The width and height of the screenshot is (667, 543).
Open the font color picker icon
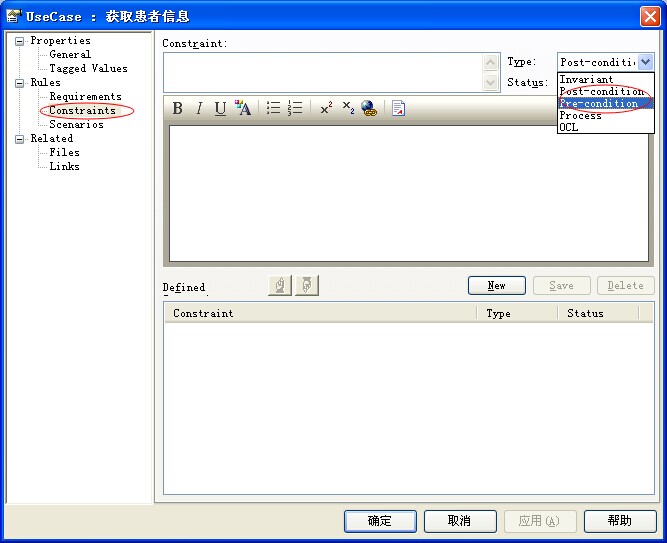[243, 108]
